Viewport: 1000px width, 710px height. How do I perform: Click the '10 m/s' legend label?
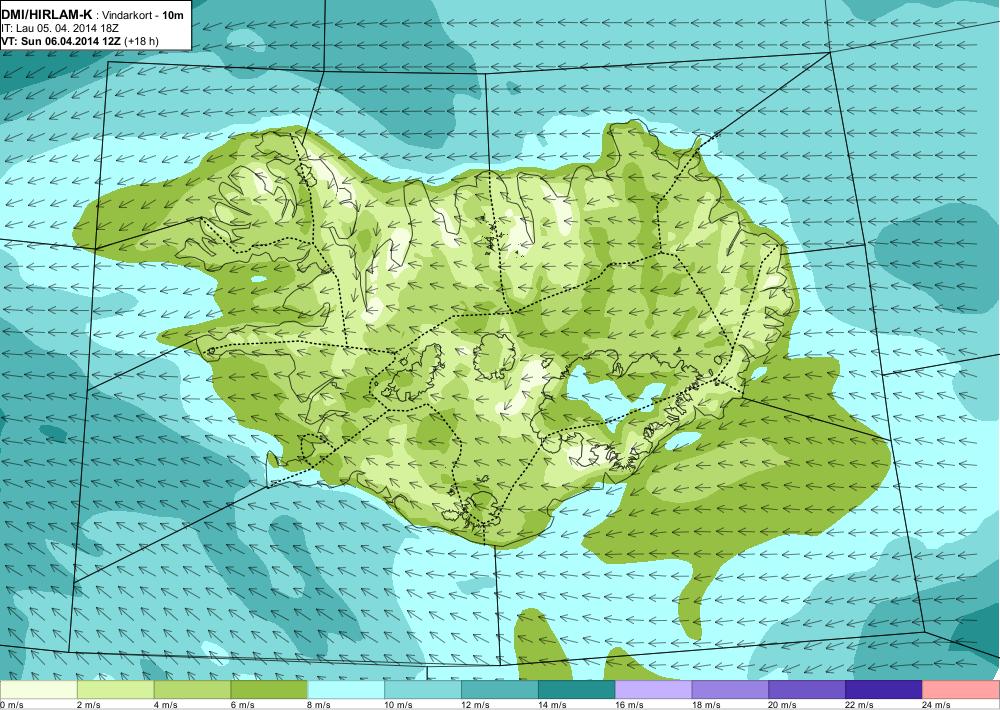pos(399,705)
